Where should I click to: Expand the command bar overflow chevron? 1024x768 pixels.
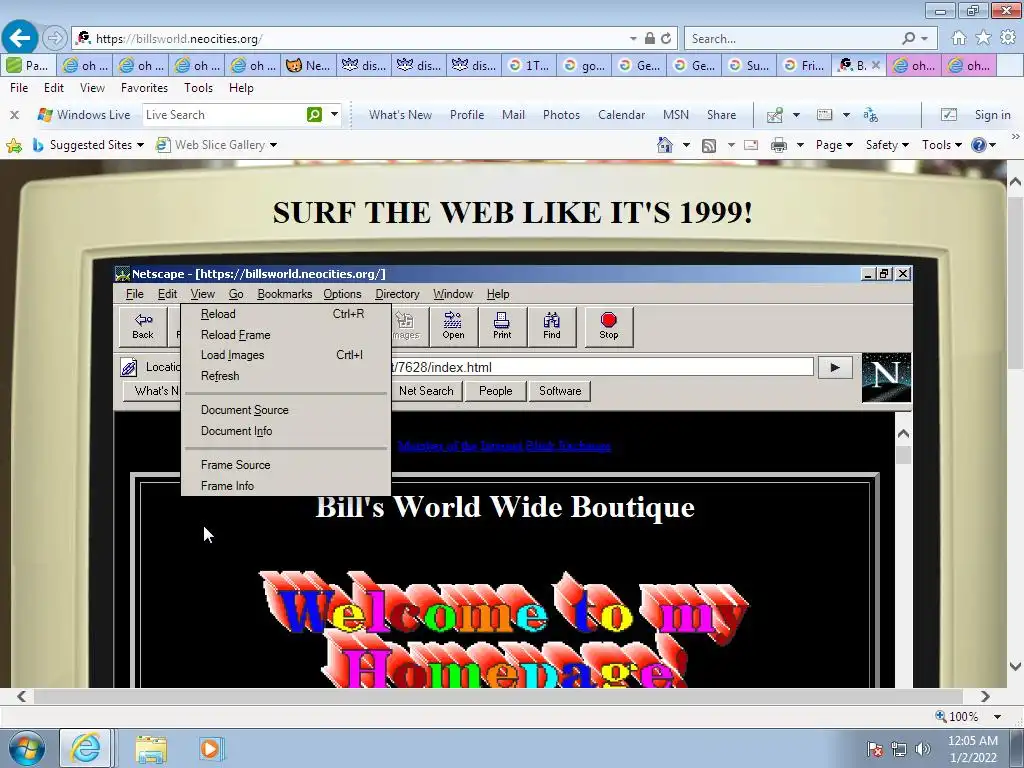pyautogui.click(x=1015, y=136)
